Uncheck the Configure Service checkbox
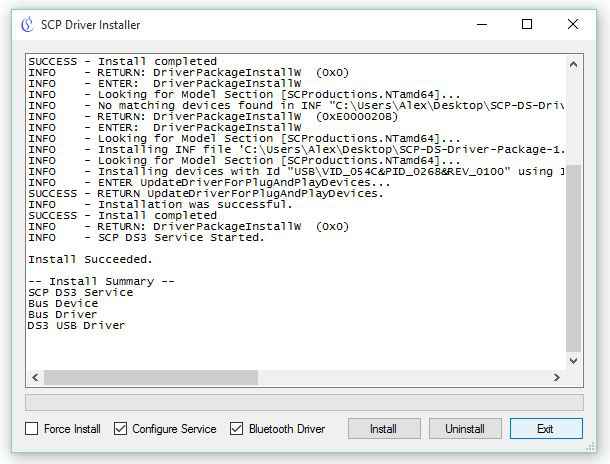This screenshot has height=464, width=610. [x=120, y=429]
